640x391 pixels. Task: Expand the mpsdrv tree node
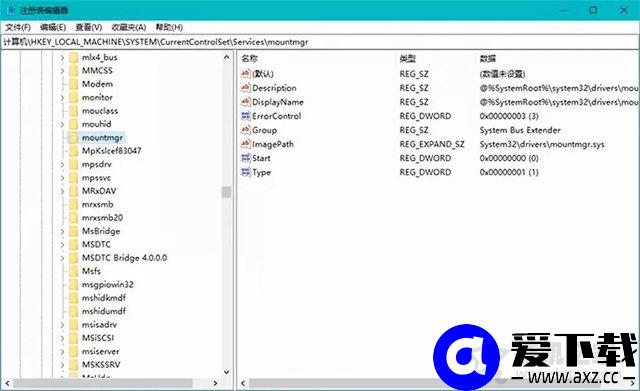point(62,164)
